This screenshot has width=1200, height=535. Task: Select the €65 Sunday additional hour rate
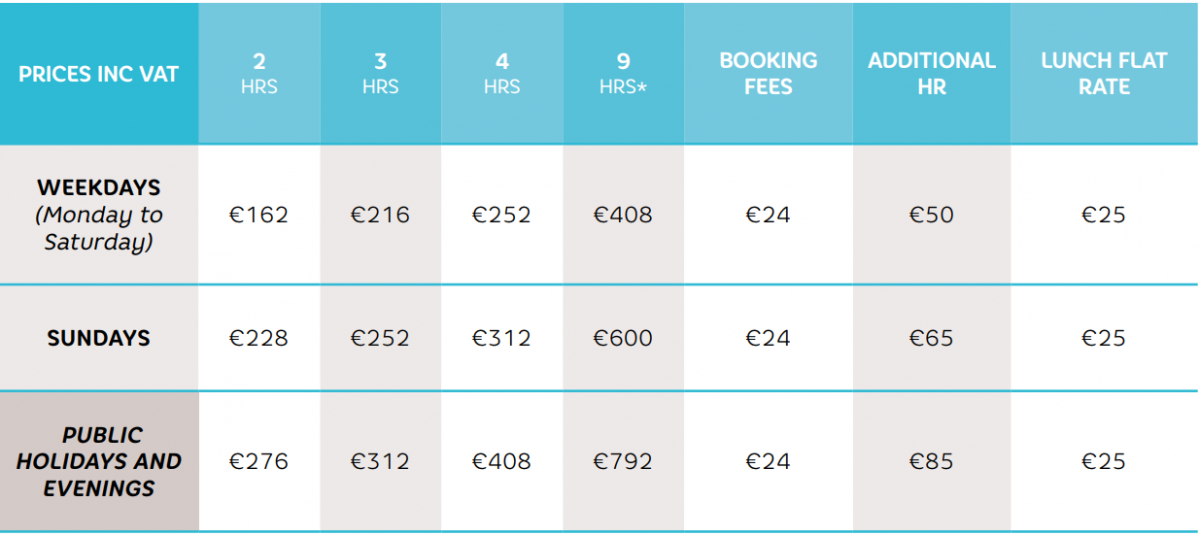(931, 338)
